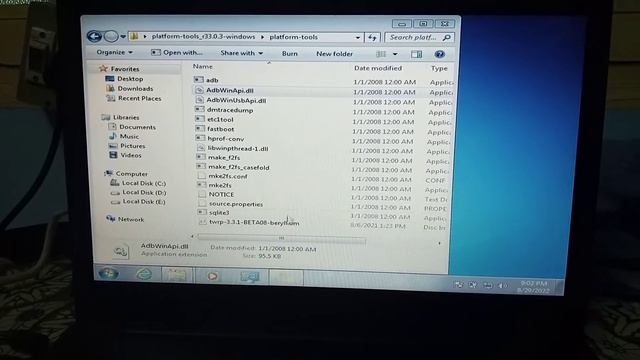Focus the Search platform-tools box

tap(419, 38)
